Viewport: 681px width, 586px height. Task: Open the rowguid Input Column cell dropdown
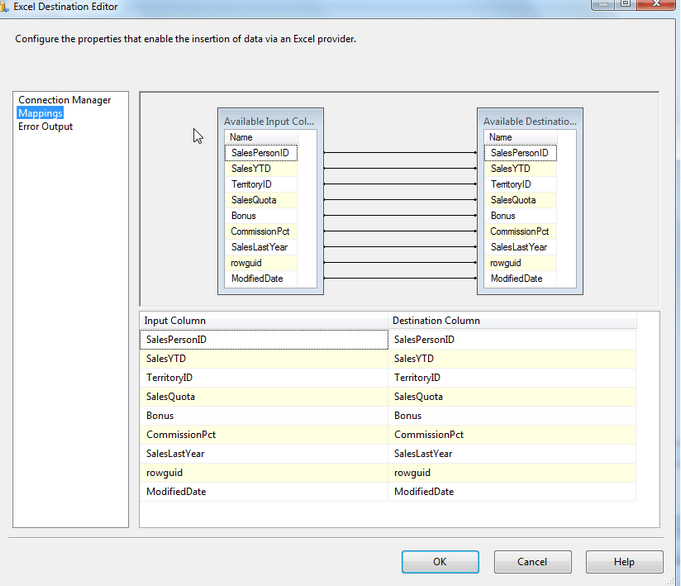click(x=264, y=473)
